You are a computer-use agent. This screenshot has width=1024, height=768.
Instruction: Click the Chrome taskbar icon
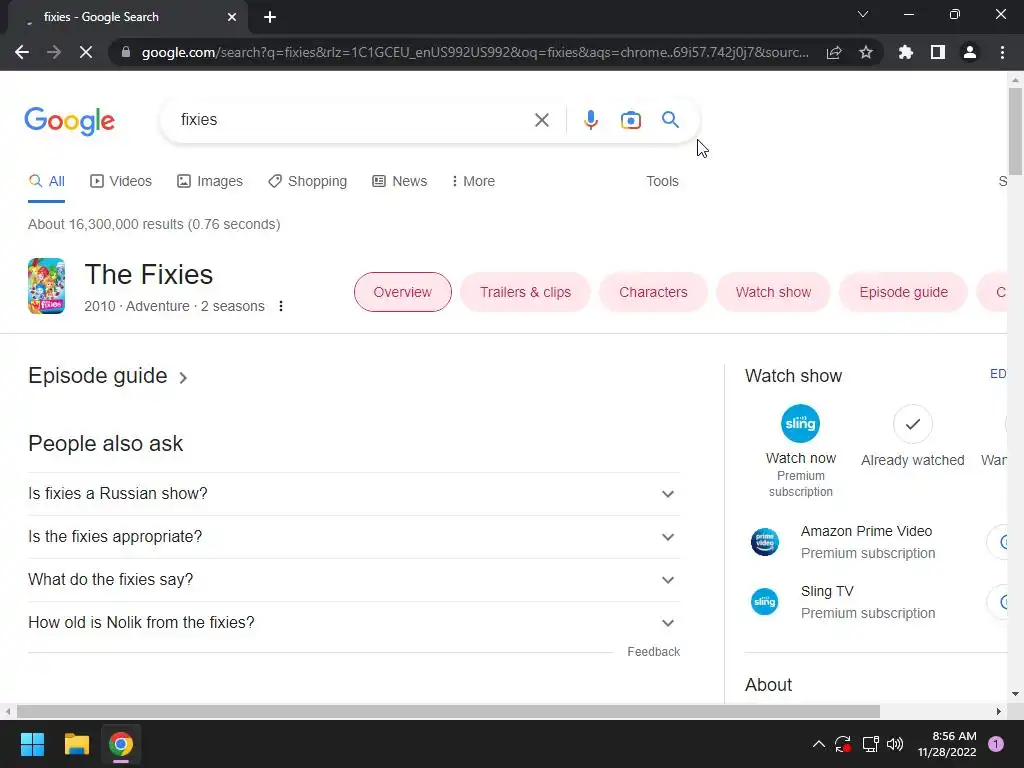[x=121, y=744]
